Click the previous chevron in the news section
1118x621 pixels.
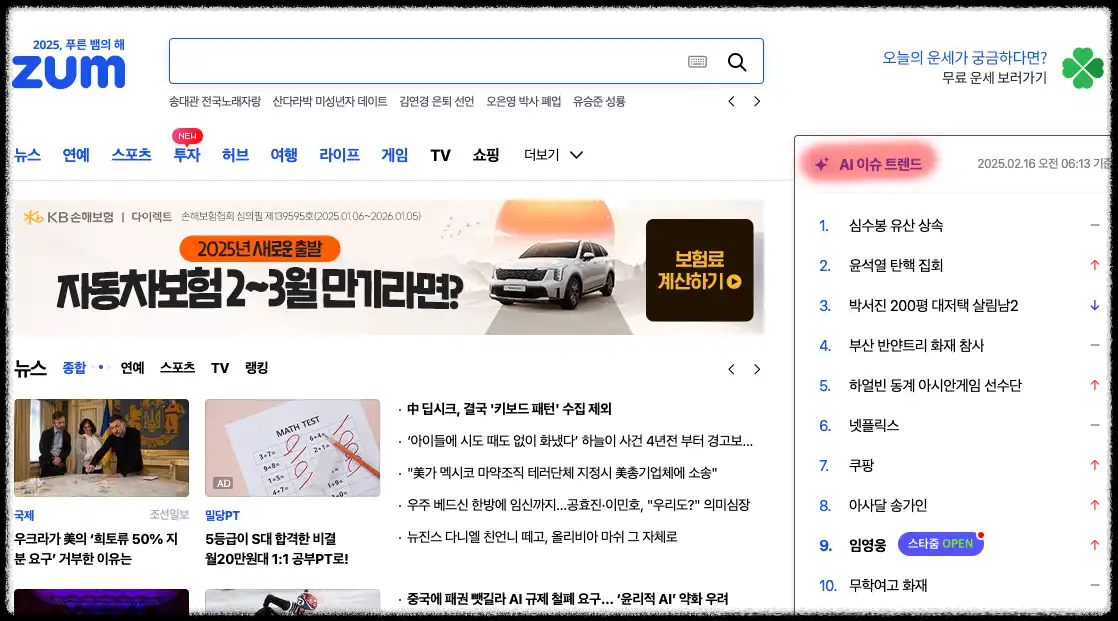coord(731,368)
